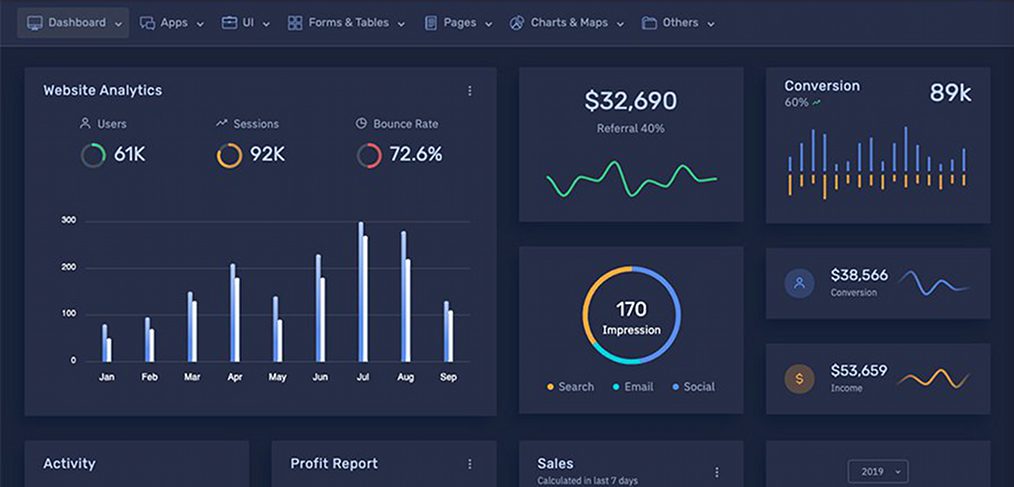Viewport: 1014px width, 487px height.
Task: Click the Users person icon
Action: 85,123
